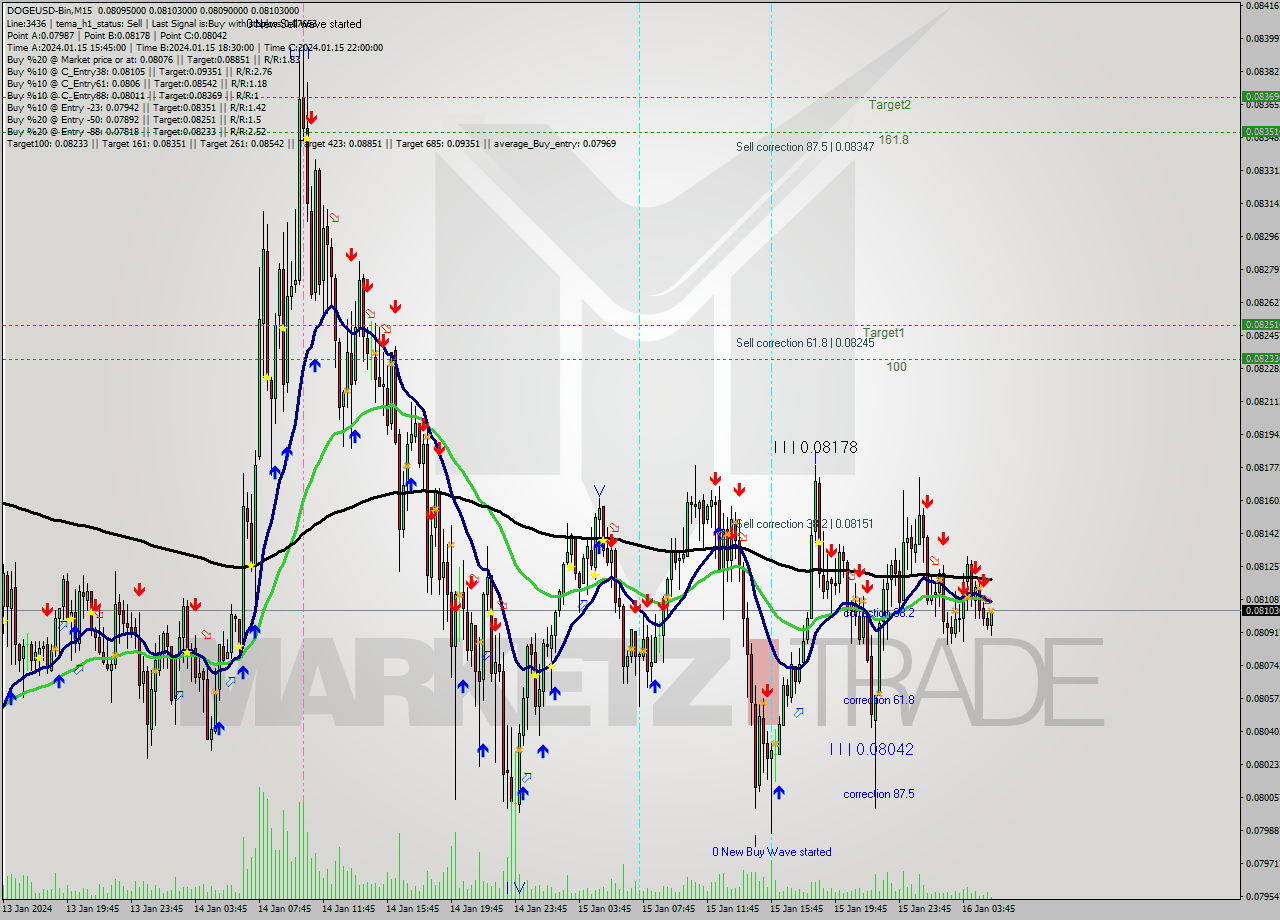Click the 0.07988 price axis label
Image resolution: width=1280 pixels, height=920 pixels.
click(1262, 831)
